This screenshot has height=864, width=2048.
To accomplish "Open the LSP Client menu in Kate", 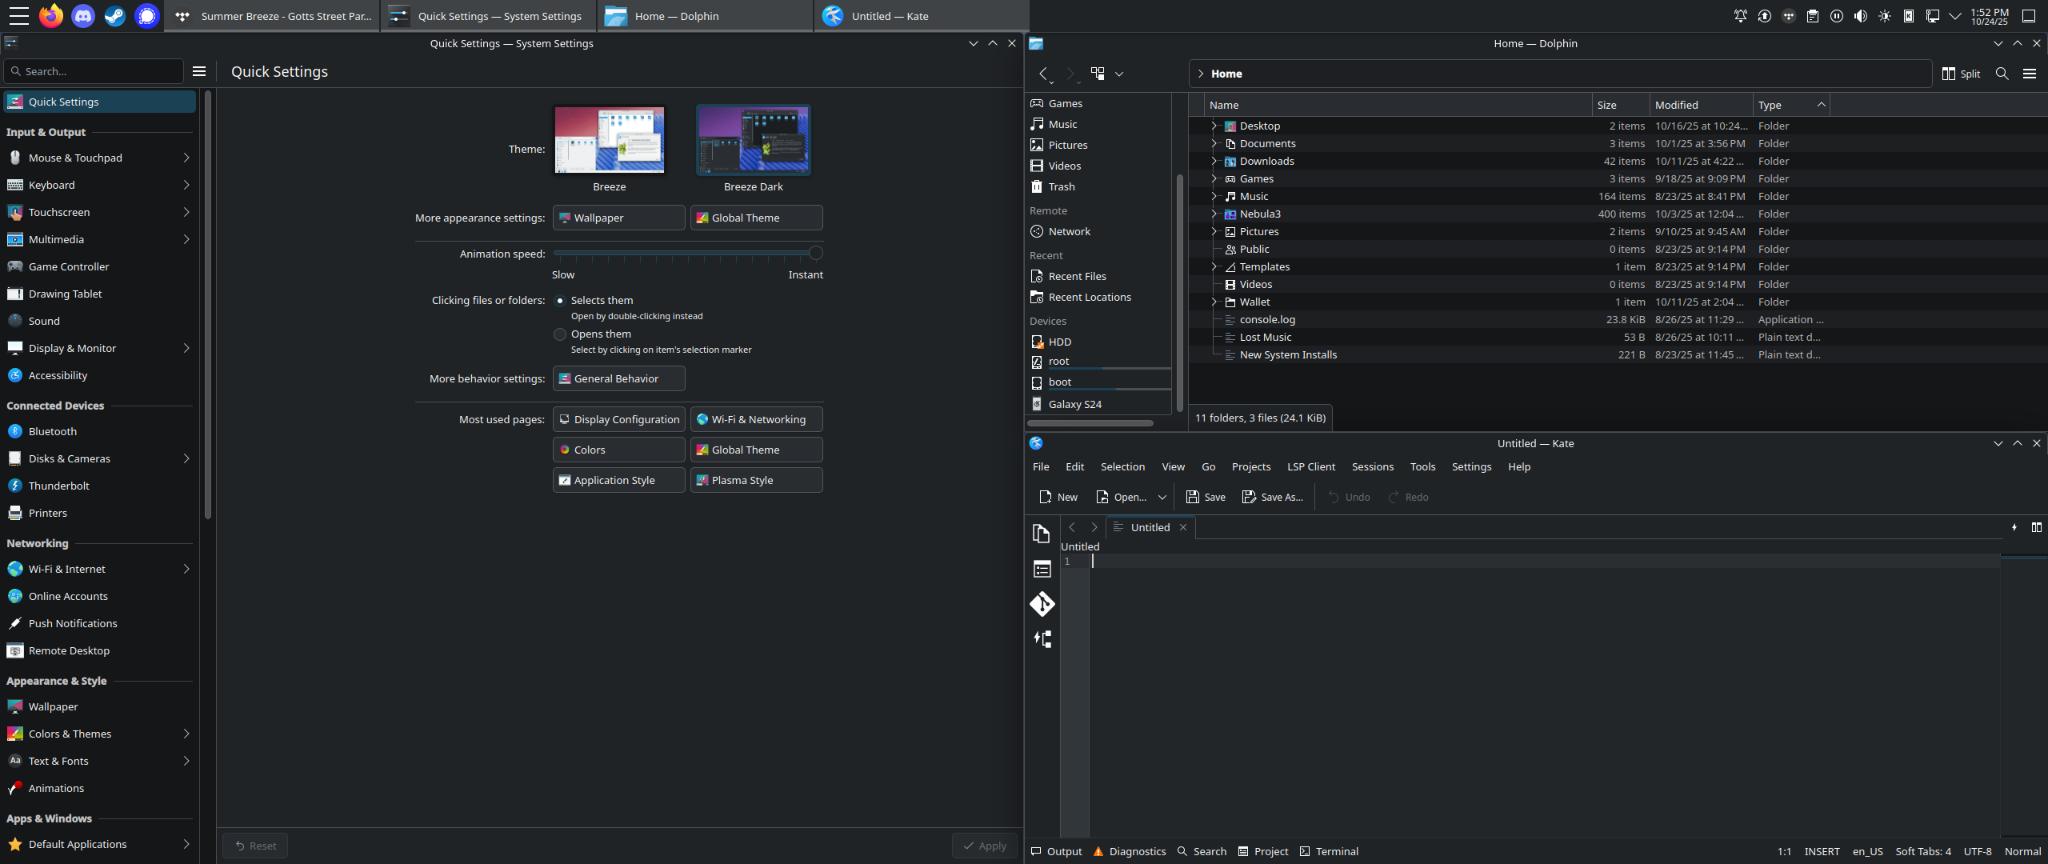I will pyautogui.click(x=1310, y=467).
